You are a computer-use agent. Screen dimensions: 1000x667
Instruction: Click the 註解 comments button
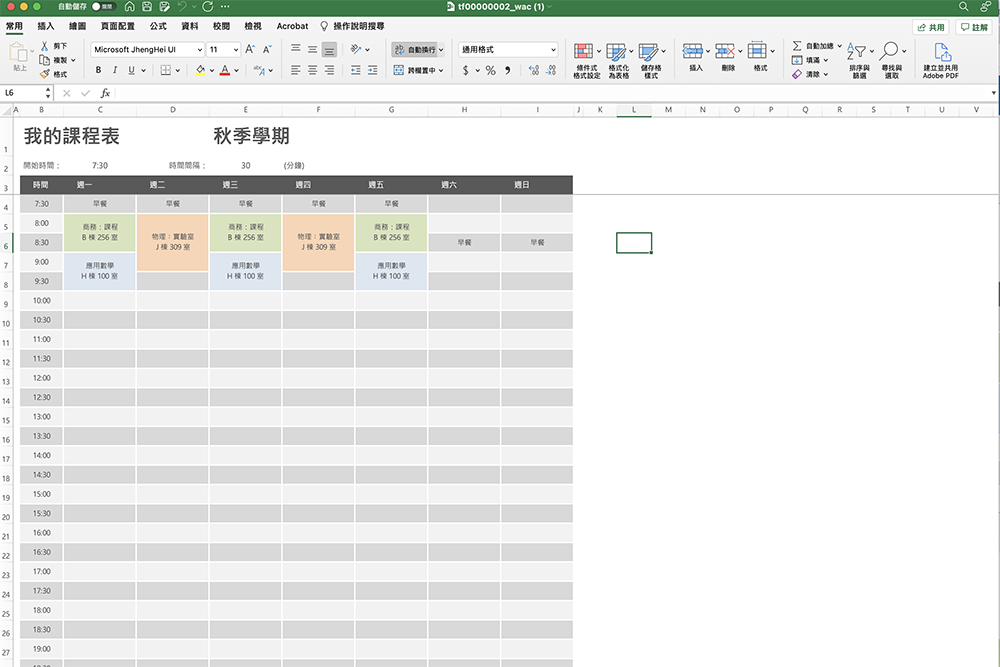[973, 27]
